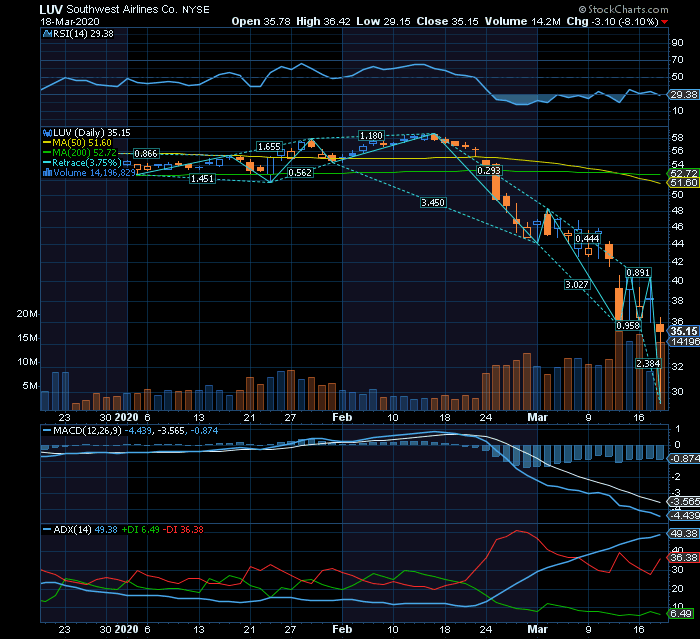Screen dimensions: 700x639
Task: Click the 1.655 retrace label
Action: click(269, 146)
